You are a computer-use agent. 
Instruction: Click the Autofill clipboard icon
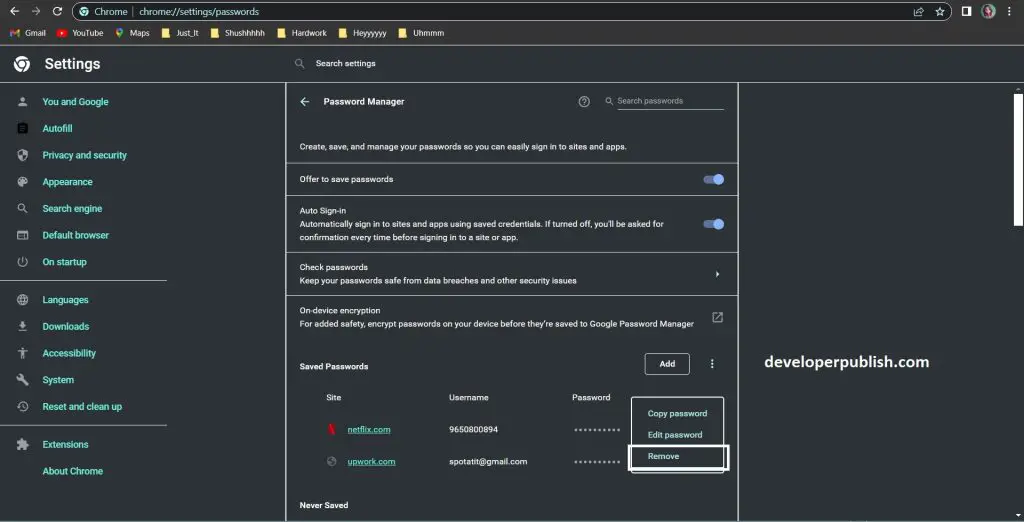tap(22, 128)
